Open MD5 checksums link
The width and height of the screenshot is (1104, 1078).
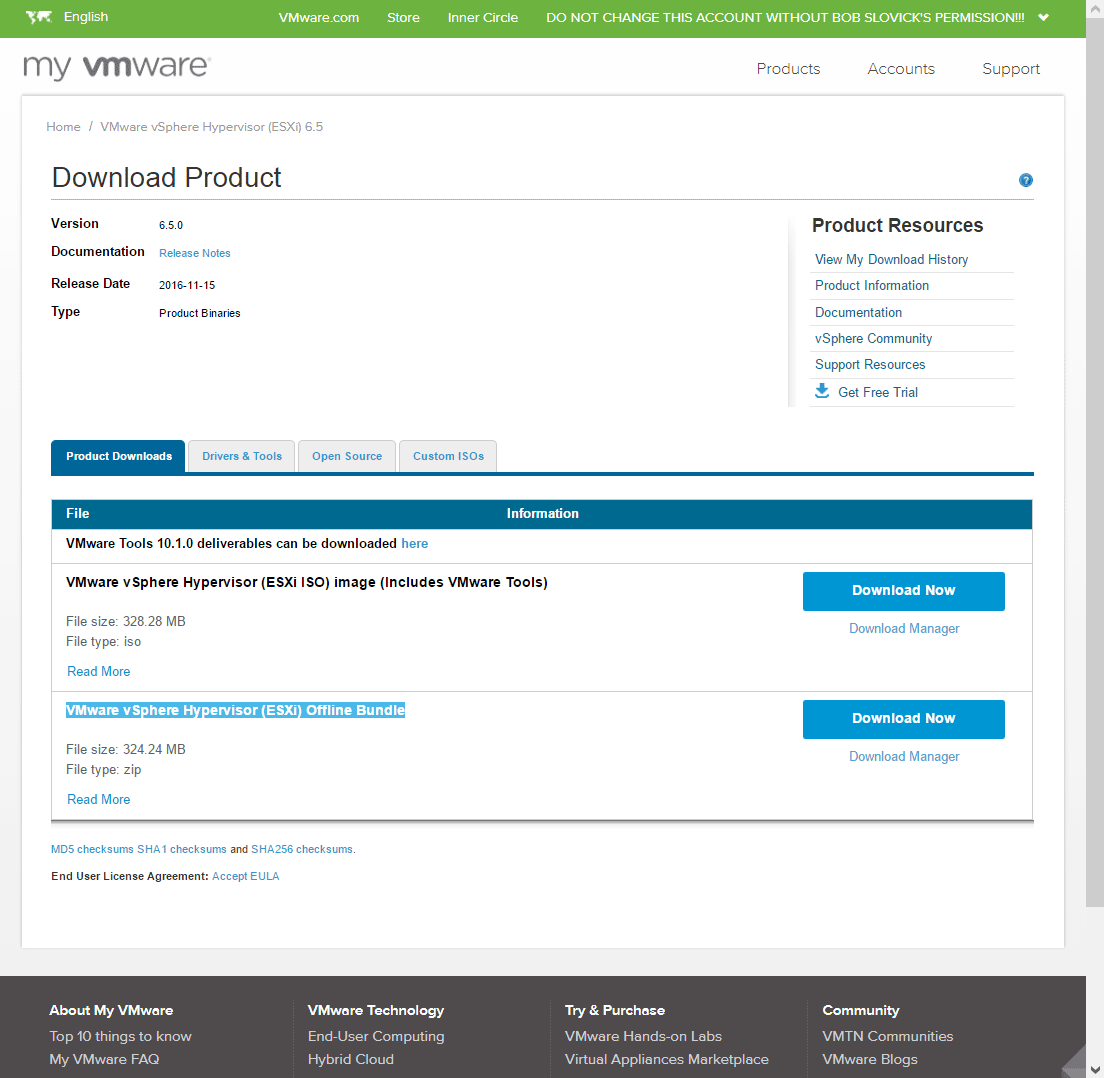(x=92, y=849)
